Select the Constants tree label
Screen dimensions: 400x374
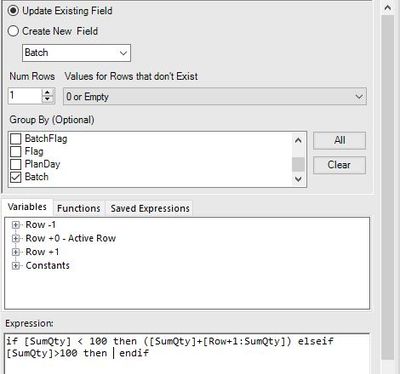(x=48, y=266)
